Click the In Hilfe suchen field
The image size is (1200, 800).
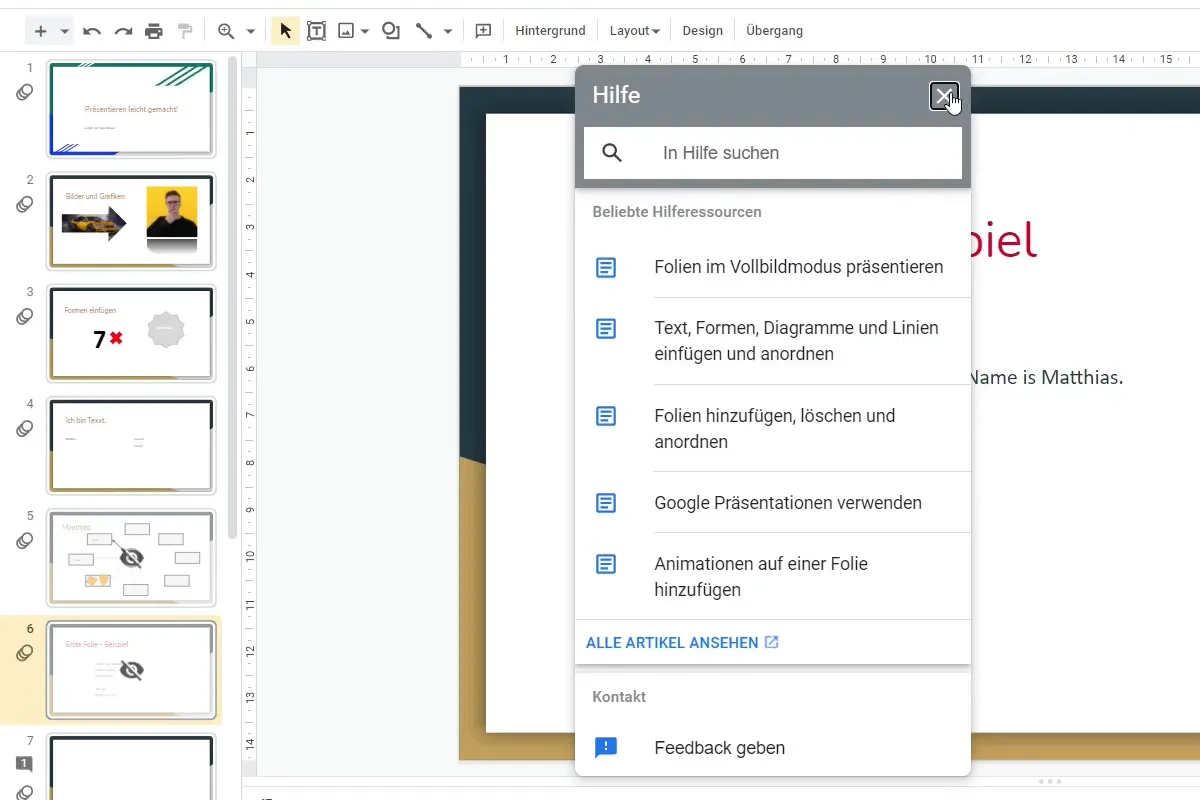pyautogui.click(x=773, y=153)
